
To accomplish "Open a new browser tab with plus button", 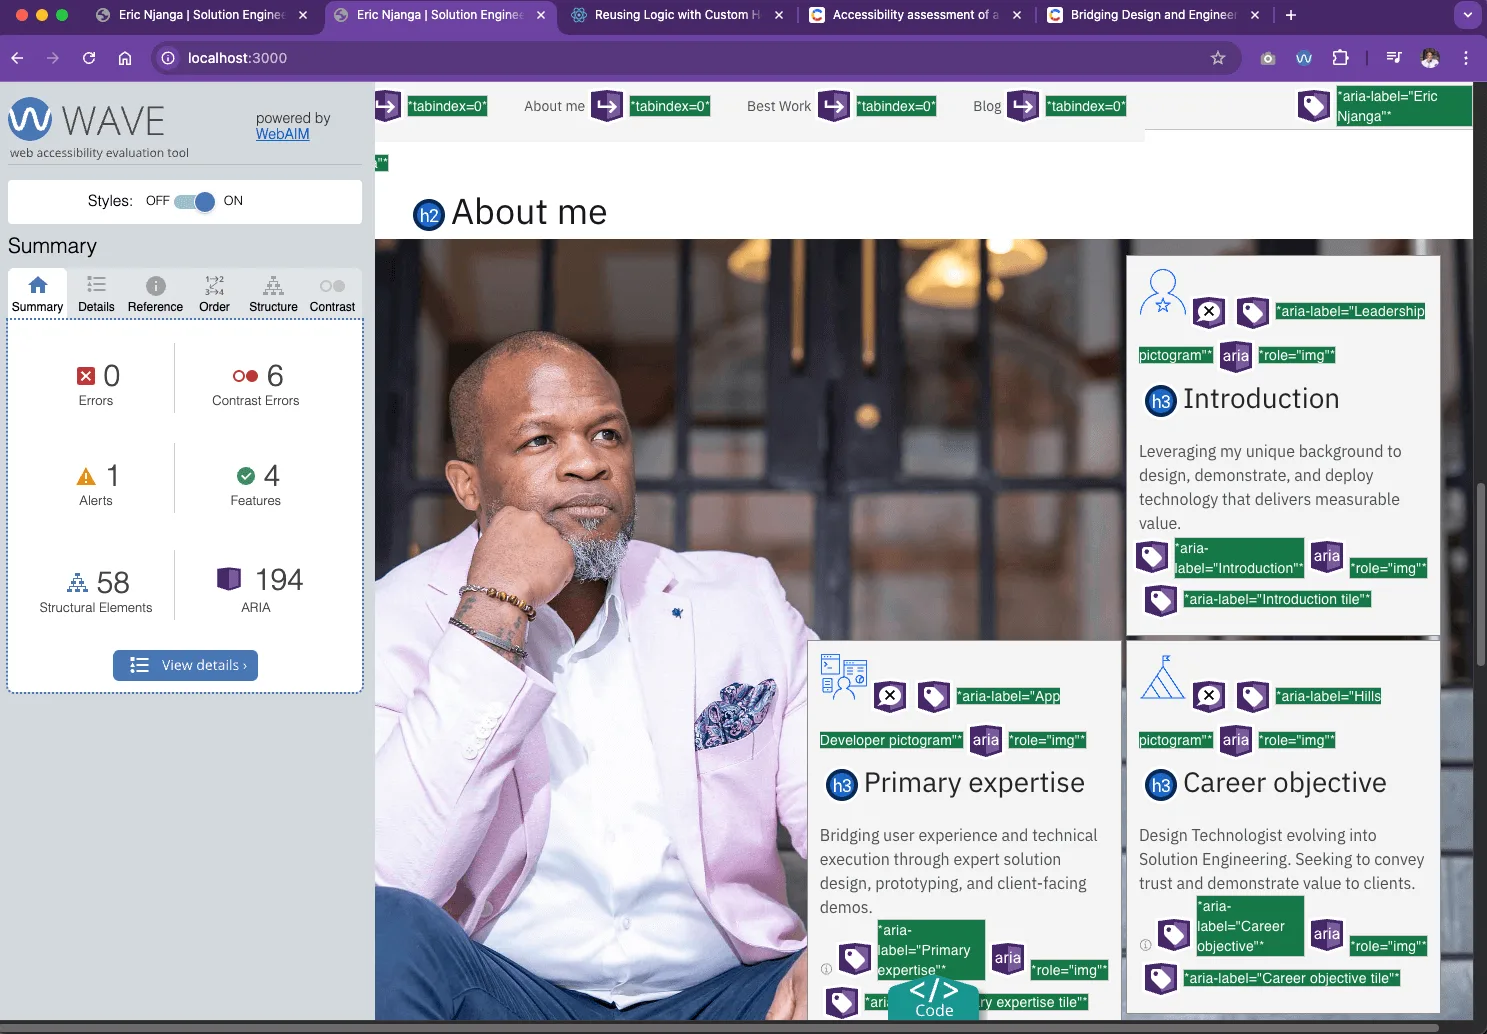I will (x=1291, y=15).
